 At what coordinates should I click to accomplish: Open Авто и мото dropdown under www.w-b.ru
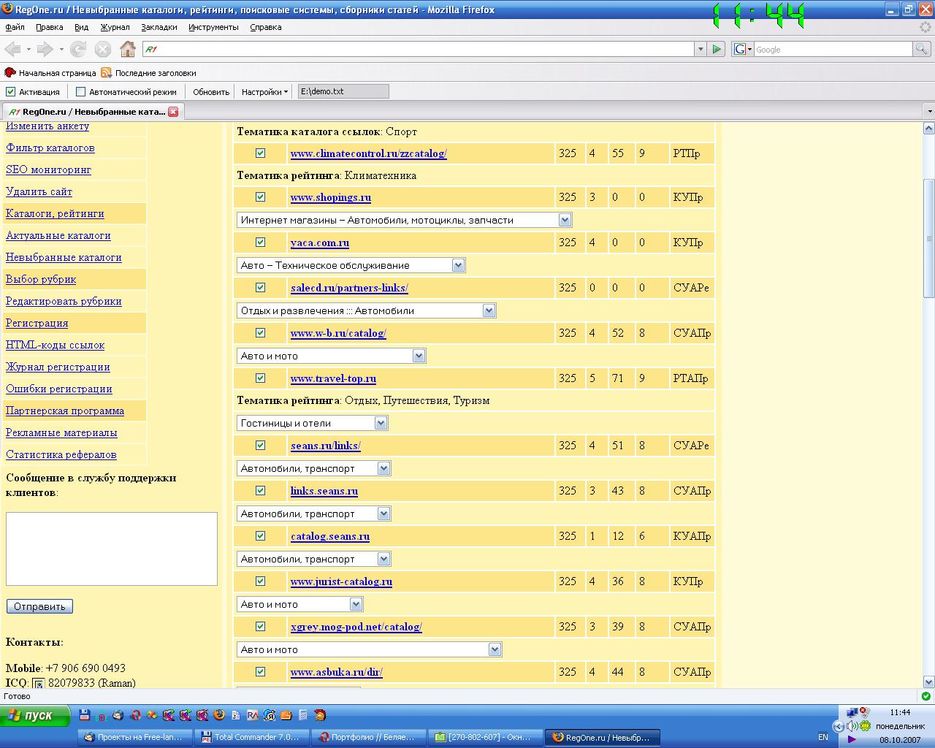tap(331, 356)
